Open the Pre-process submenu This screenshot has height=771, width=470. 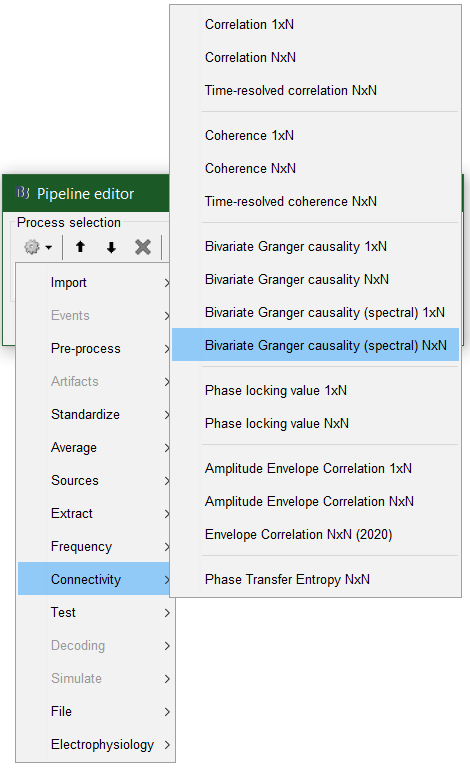tap(93, 349)
